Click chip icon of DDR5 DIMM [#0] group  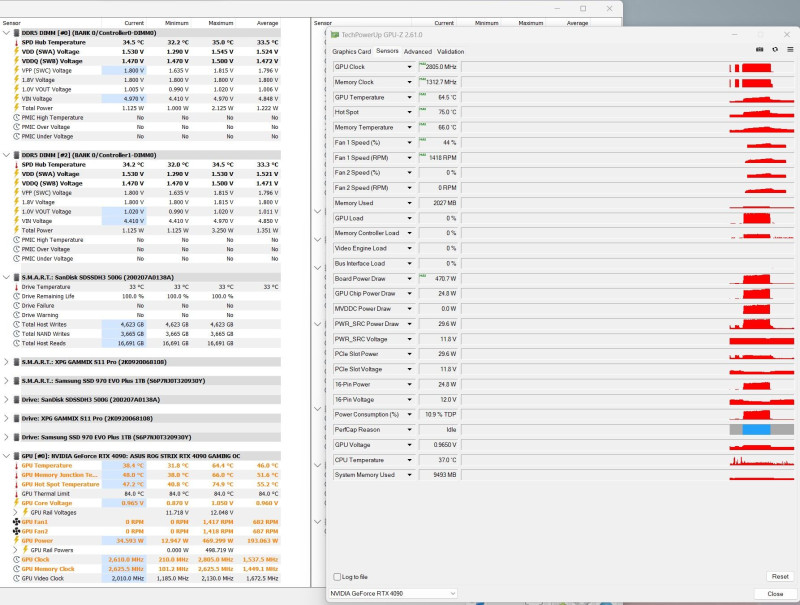point(16,33)
